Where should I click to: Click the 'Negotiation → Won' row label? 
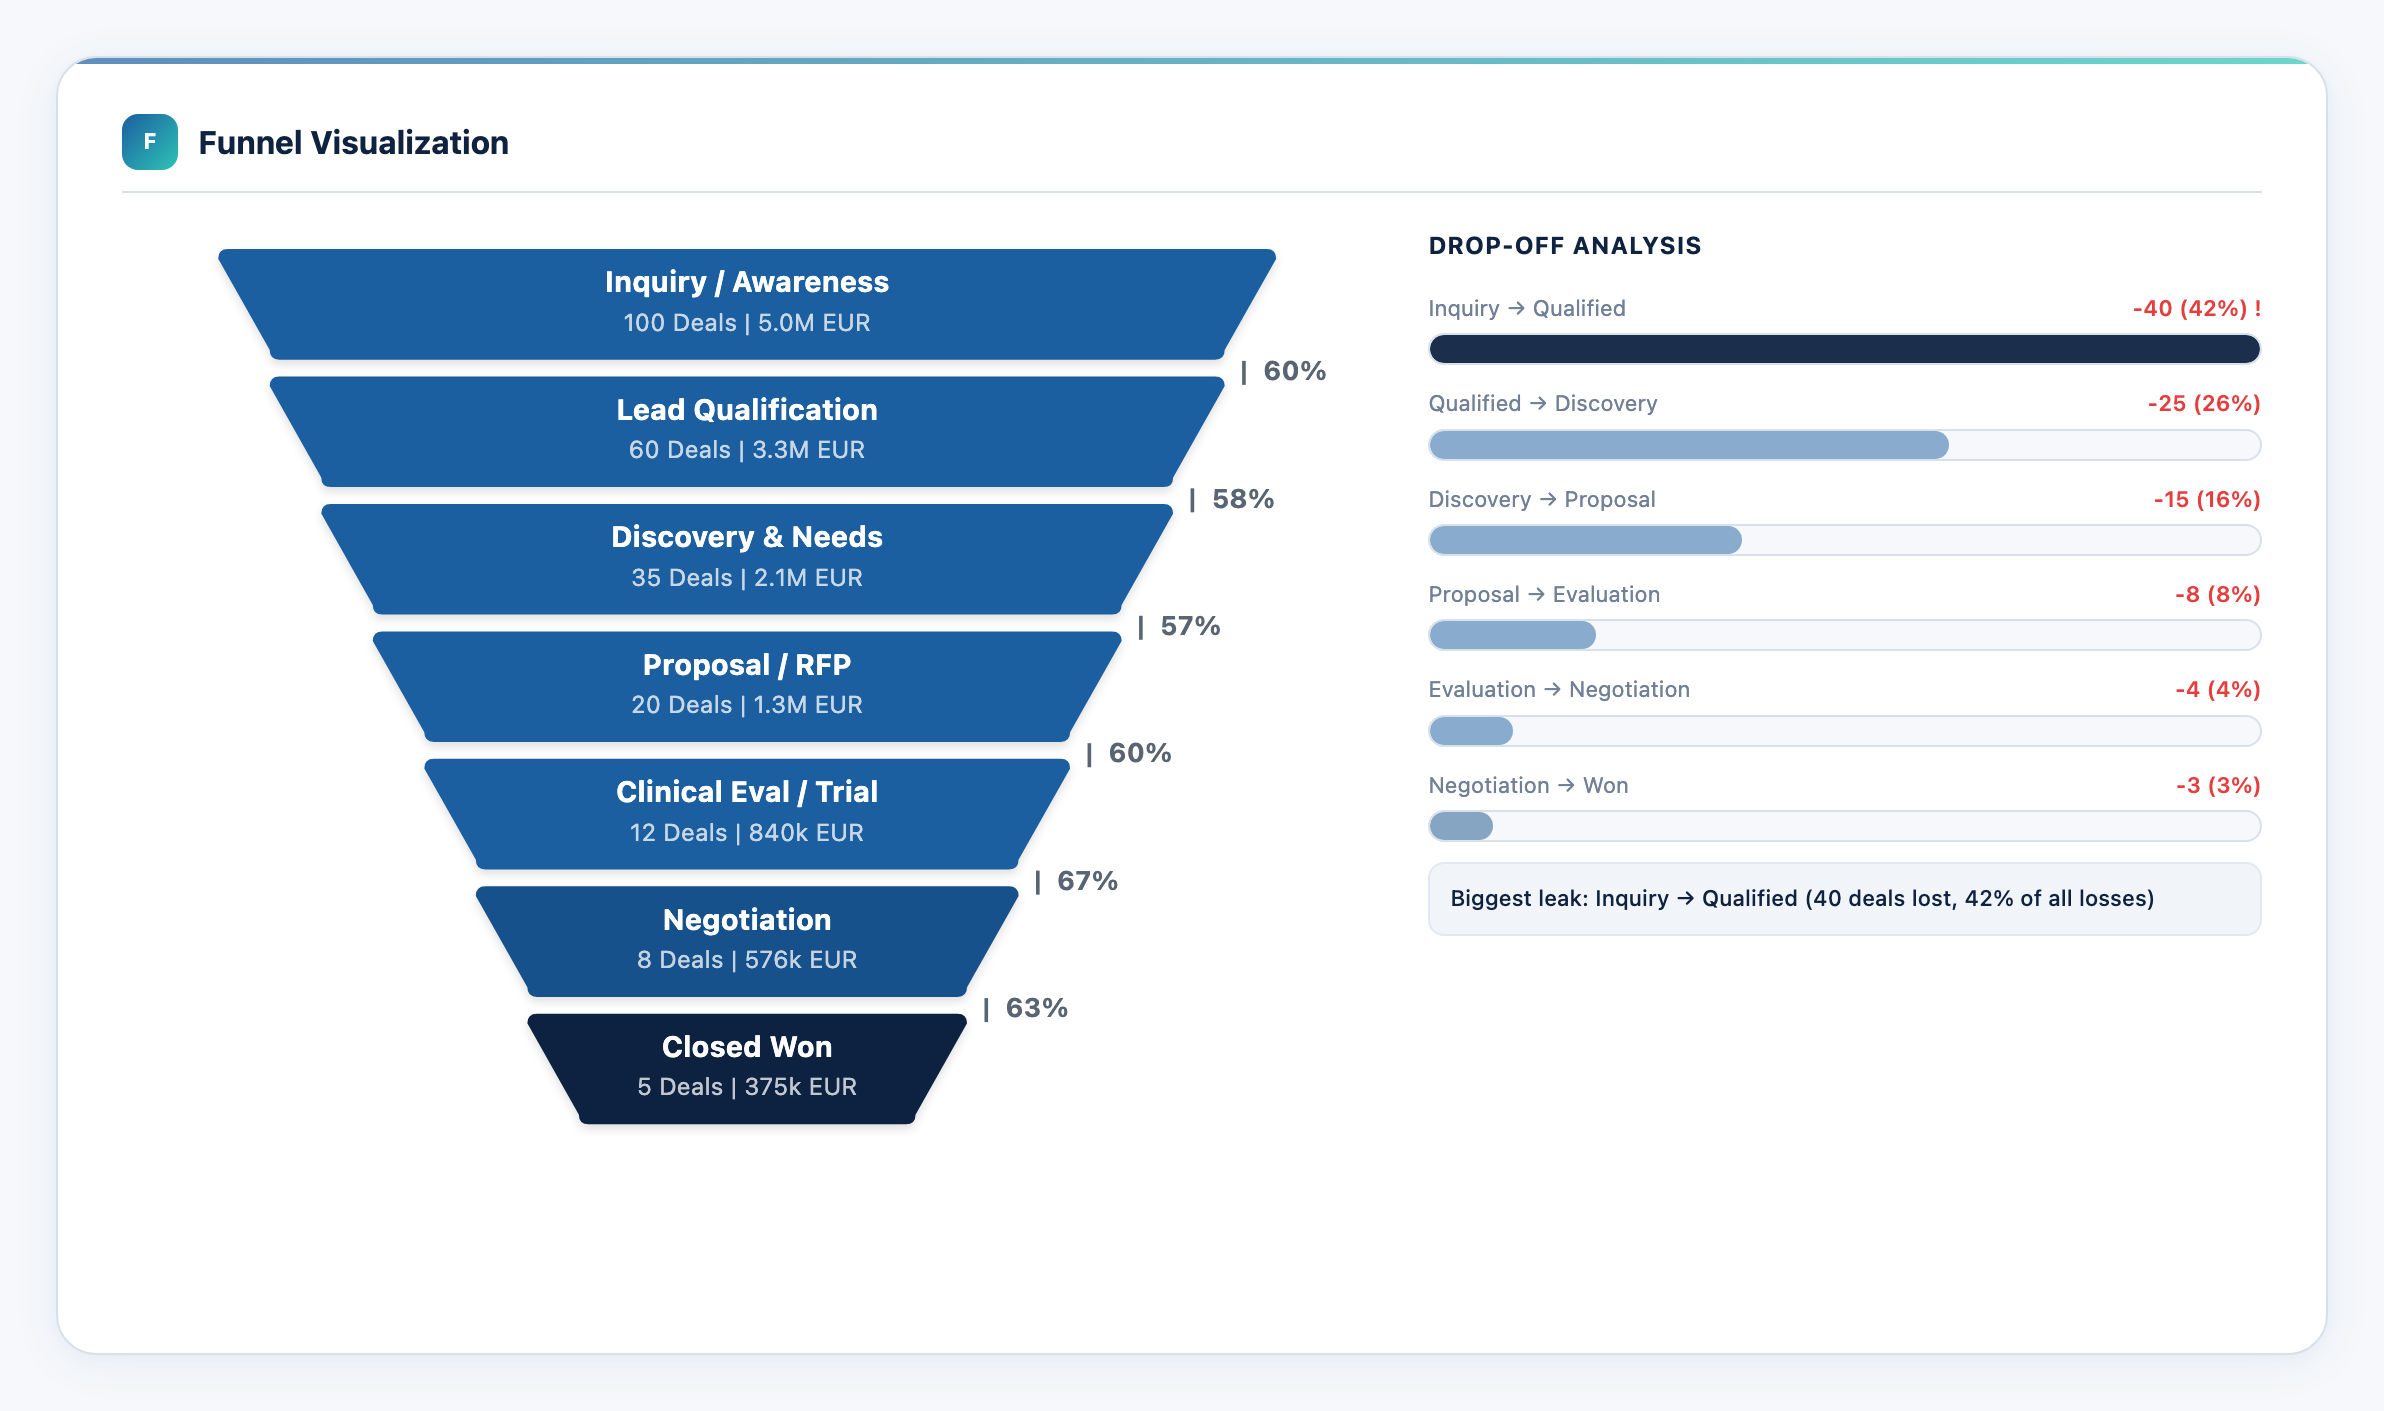pyautogui.click(x=1528, y=785)
